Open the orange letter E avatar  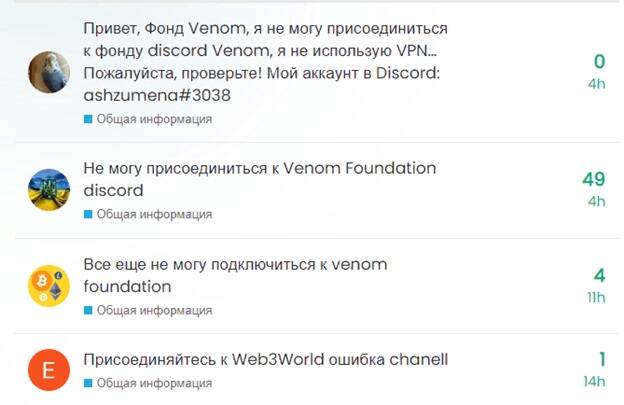tap(47, 370)
